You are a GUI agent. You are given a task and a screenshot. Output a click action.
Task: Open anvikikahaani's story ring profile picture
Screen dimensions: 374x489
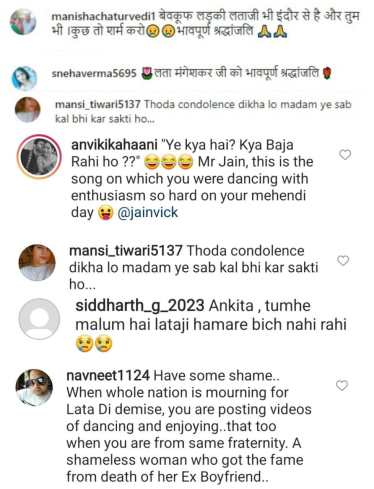coord(39,157)
